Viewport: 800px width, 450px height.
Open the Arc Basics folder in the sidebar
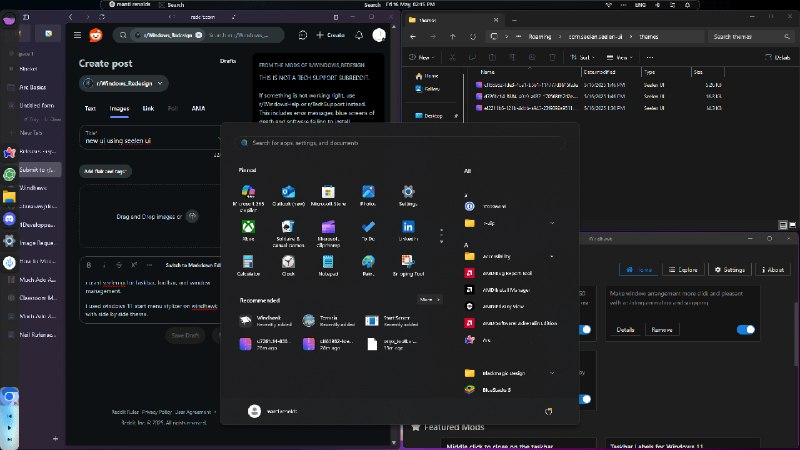pos(33,87)
